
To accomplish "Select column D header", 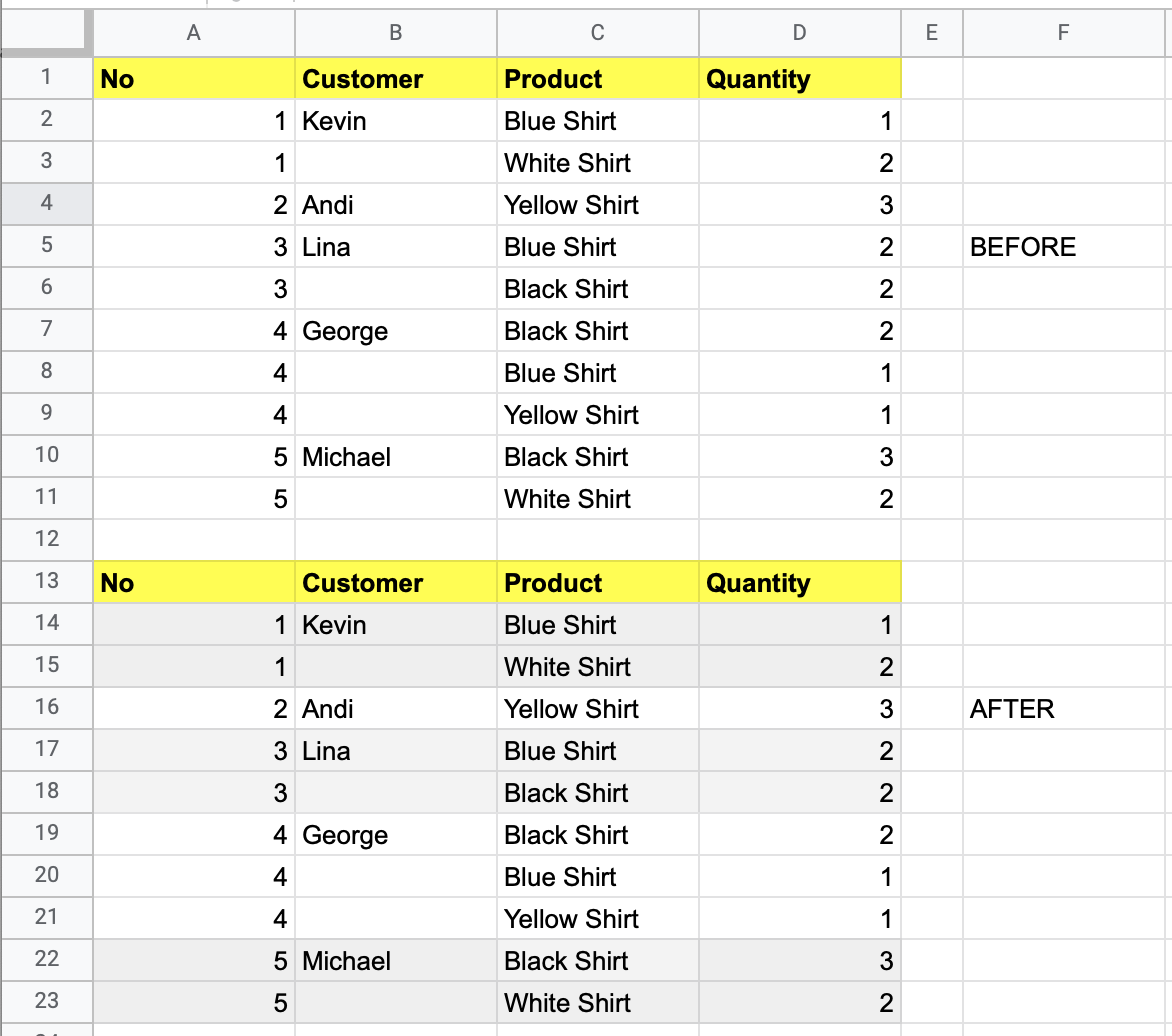I will coord(799,33).
